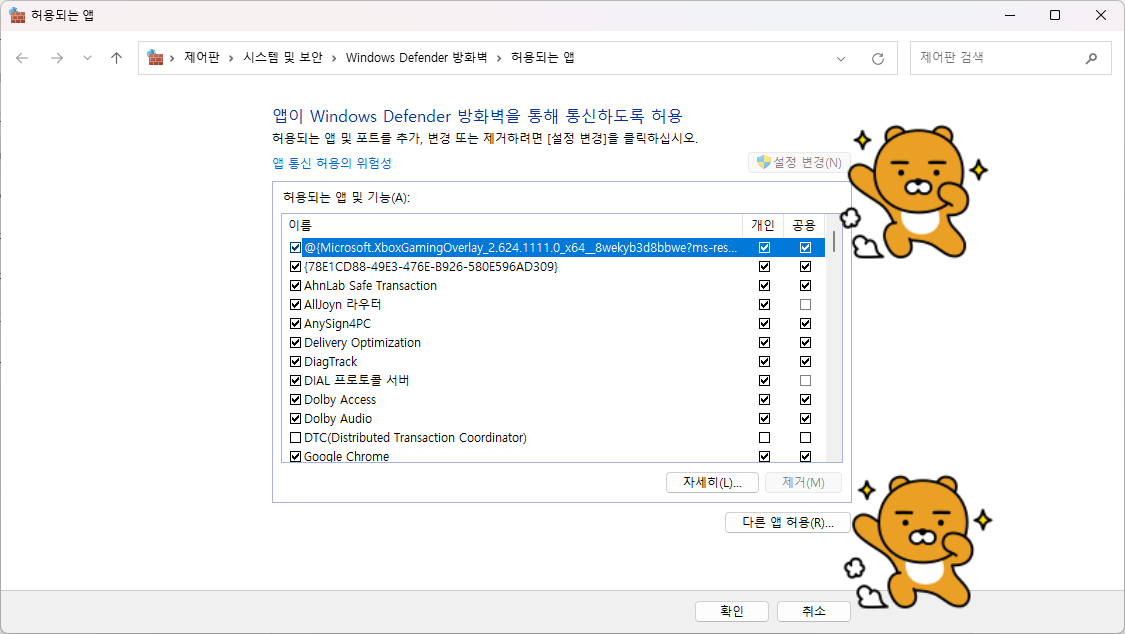This screenshot has width=1125, height=634.
Task: Minimize the 허용되는 앱 window
Action: point(1009,15)
